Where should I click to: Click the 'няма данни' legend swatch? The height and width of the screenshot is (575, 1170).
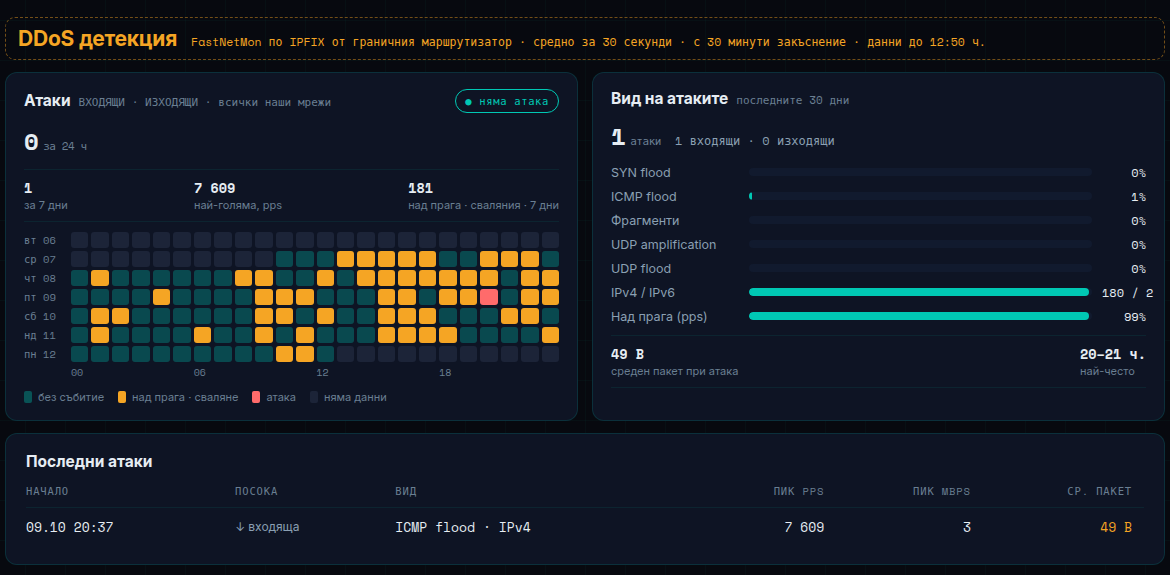point(315,398)
